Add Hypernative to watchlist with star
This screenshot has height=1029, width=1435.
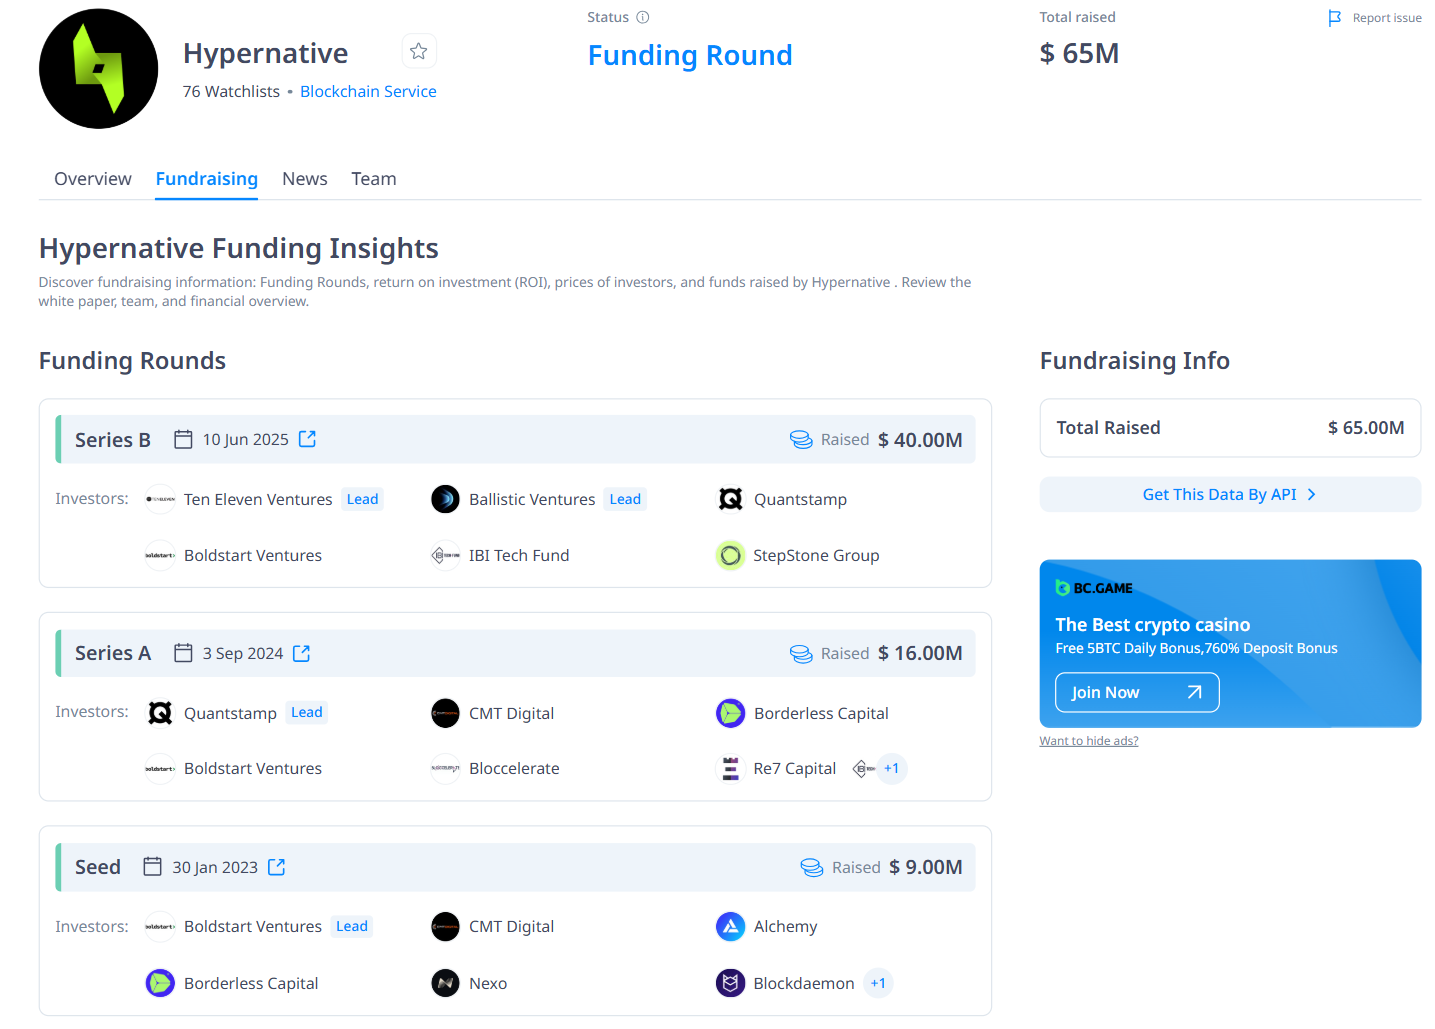click(x=419, y=51)
